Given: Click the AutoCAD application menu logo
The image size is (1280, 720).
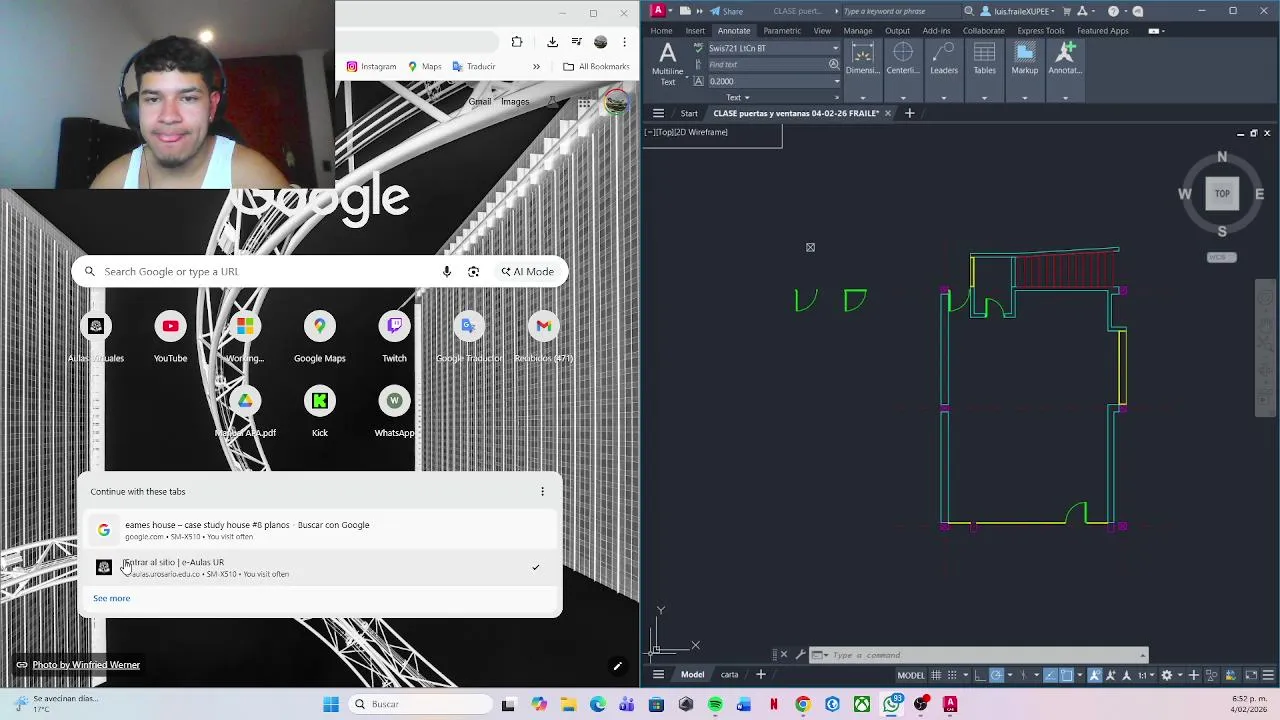Looking at the screenshot, I should (658, 11).
